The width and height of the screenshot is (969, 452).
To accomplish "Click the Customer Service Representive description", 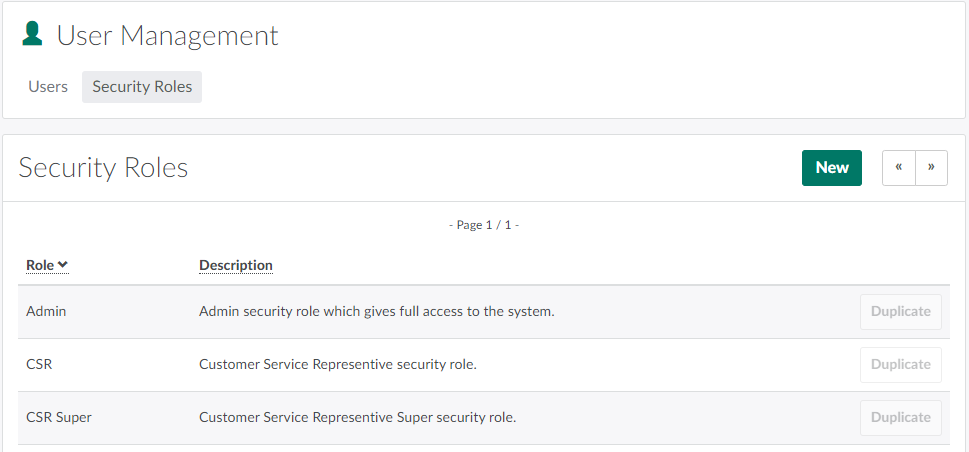I will pyautogui.click(x=338, y=365).
